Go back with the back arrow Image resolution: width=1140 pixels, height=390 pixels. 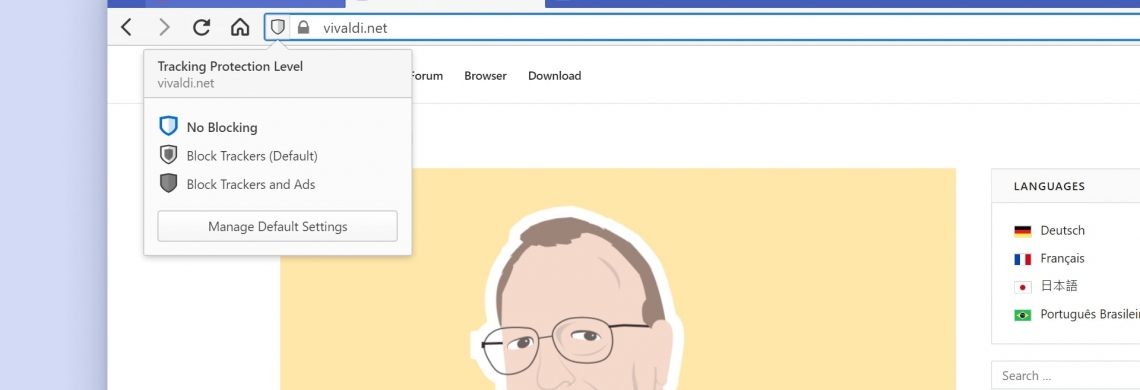pyautogui.click(x=127, y=28)
